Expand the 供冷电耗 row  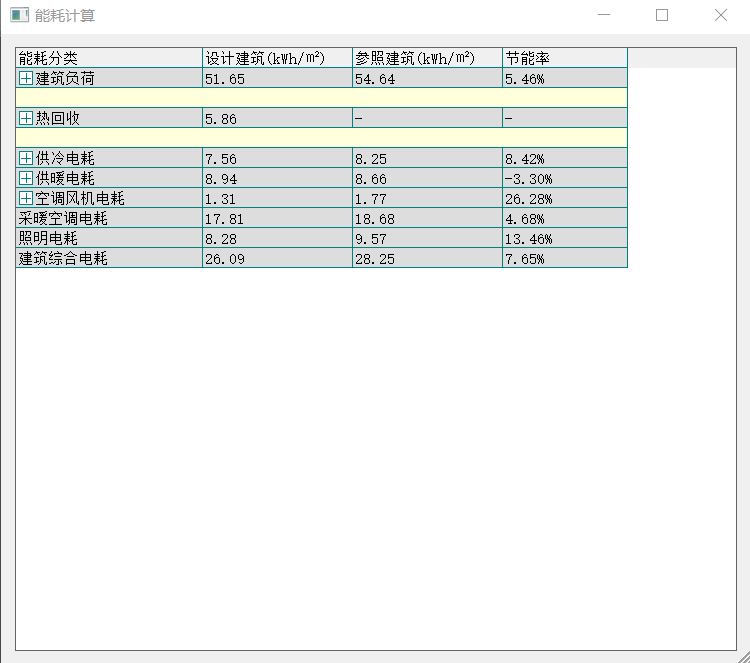26,158
